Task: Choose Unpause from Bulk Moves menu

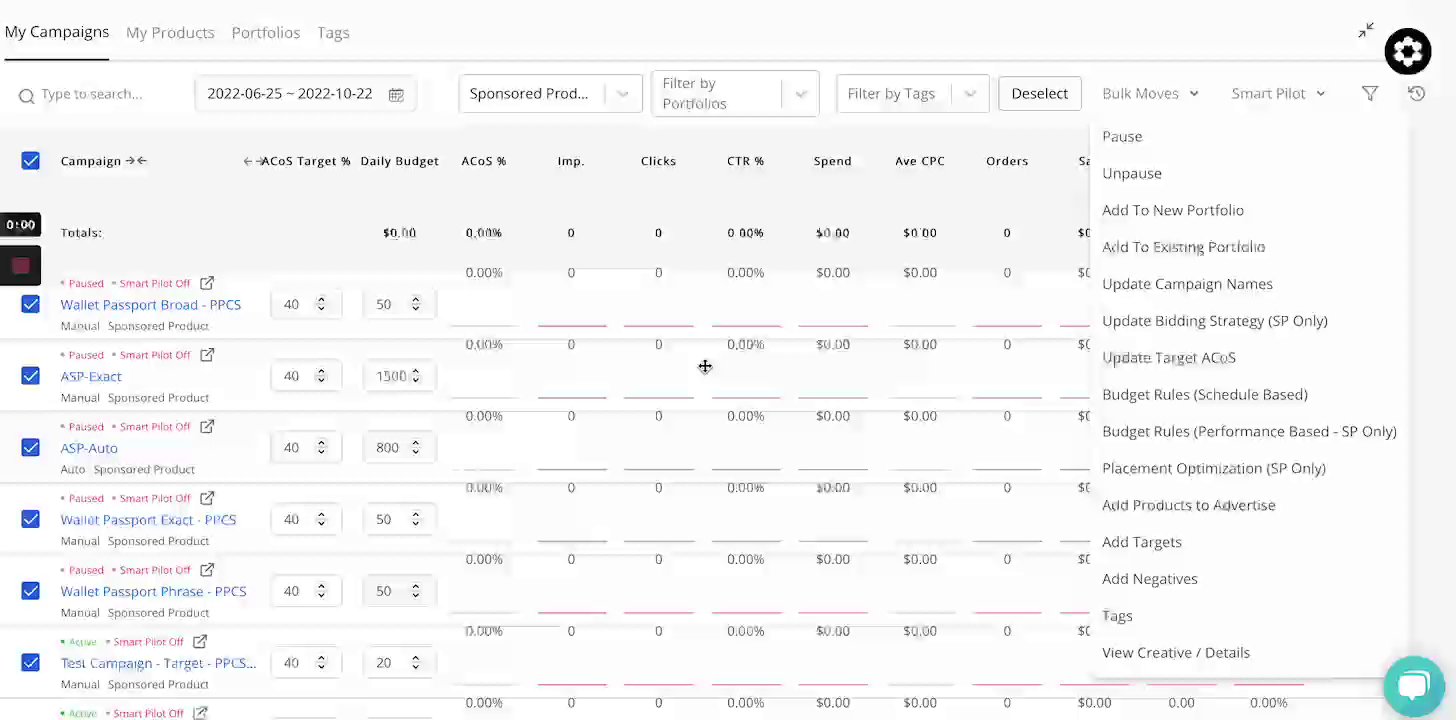Action: click(x=1132, y=173)
